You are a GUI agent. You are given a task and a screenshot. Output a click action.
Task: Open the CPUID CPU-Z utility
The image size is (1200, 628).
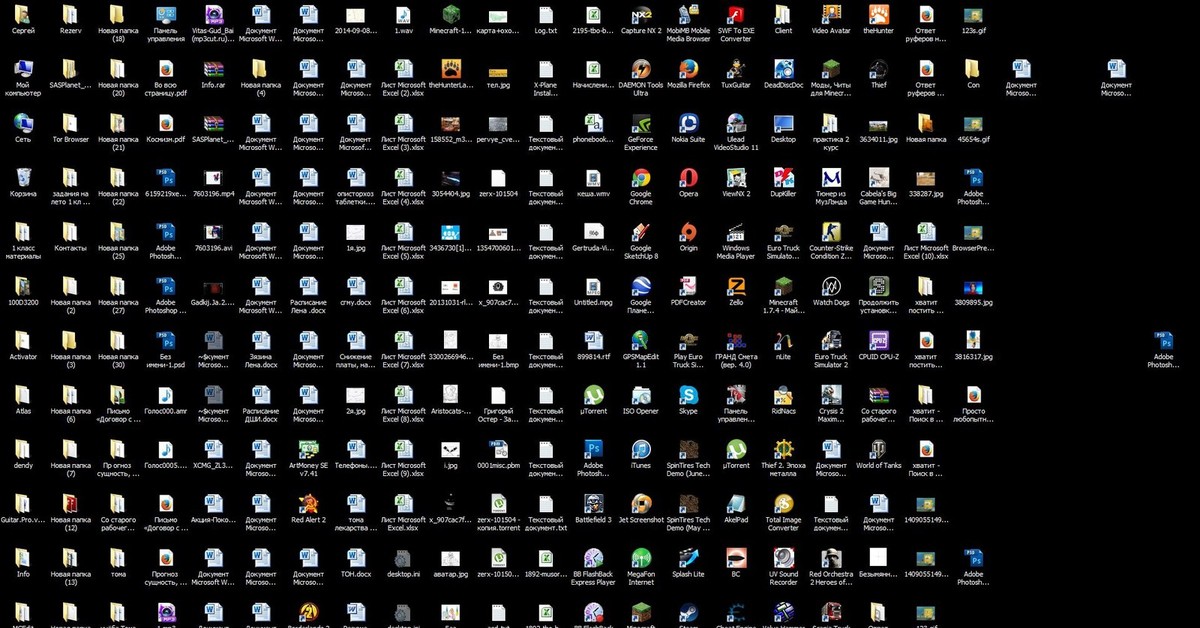pos(878,341)
